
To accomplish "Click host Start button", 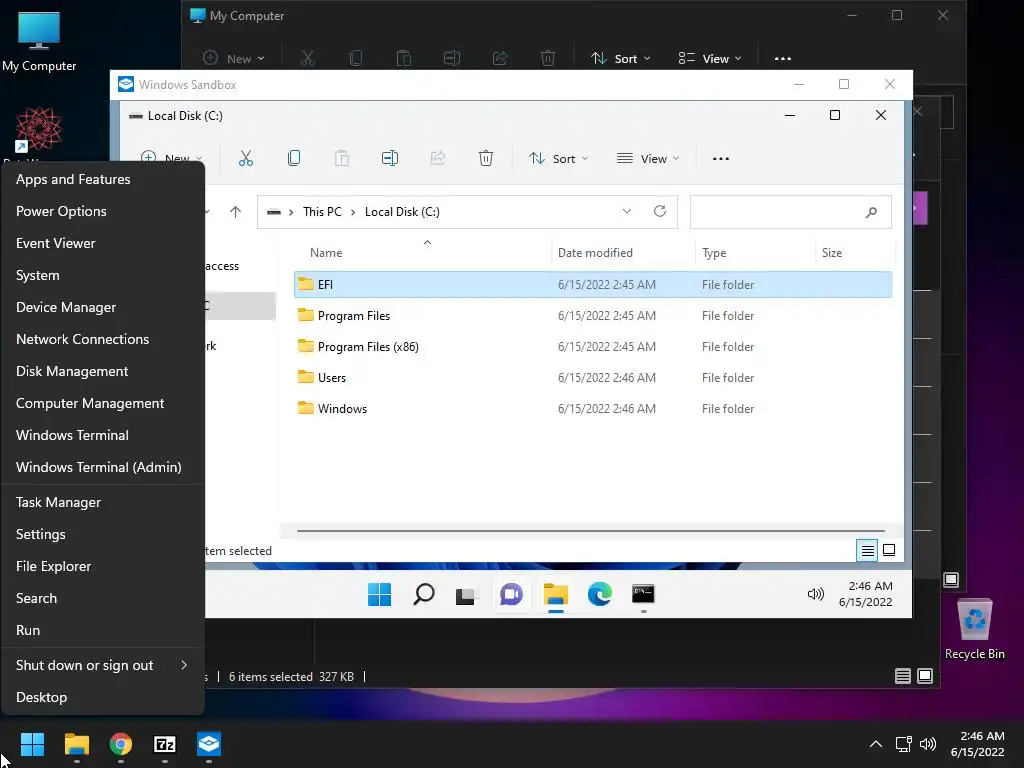I will pyautogui.click(x=32, y=744).
